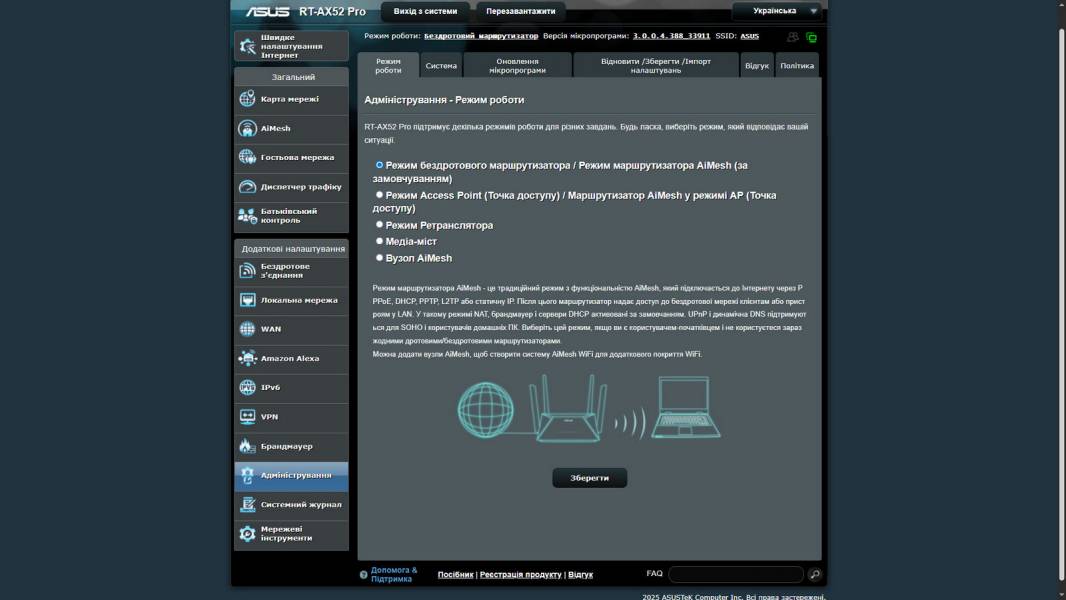Viewport: 1066px width, 600px height.
Task: Open Диспетчер трафіку gauge icon
Action: (247, 187)
